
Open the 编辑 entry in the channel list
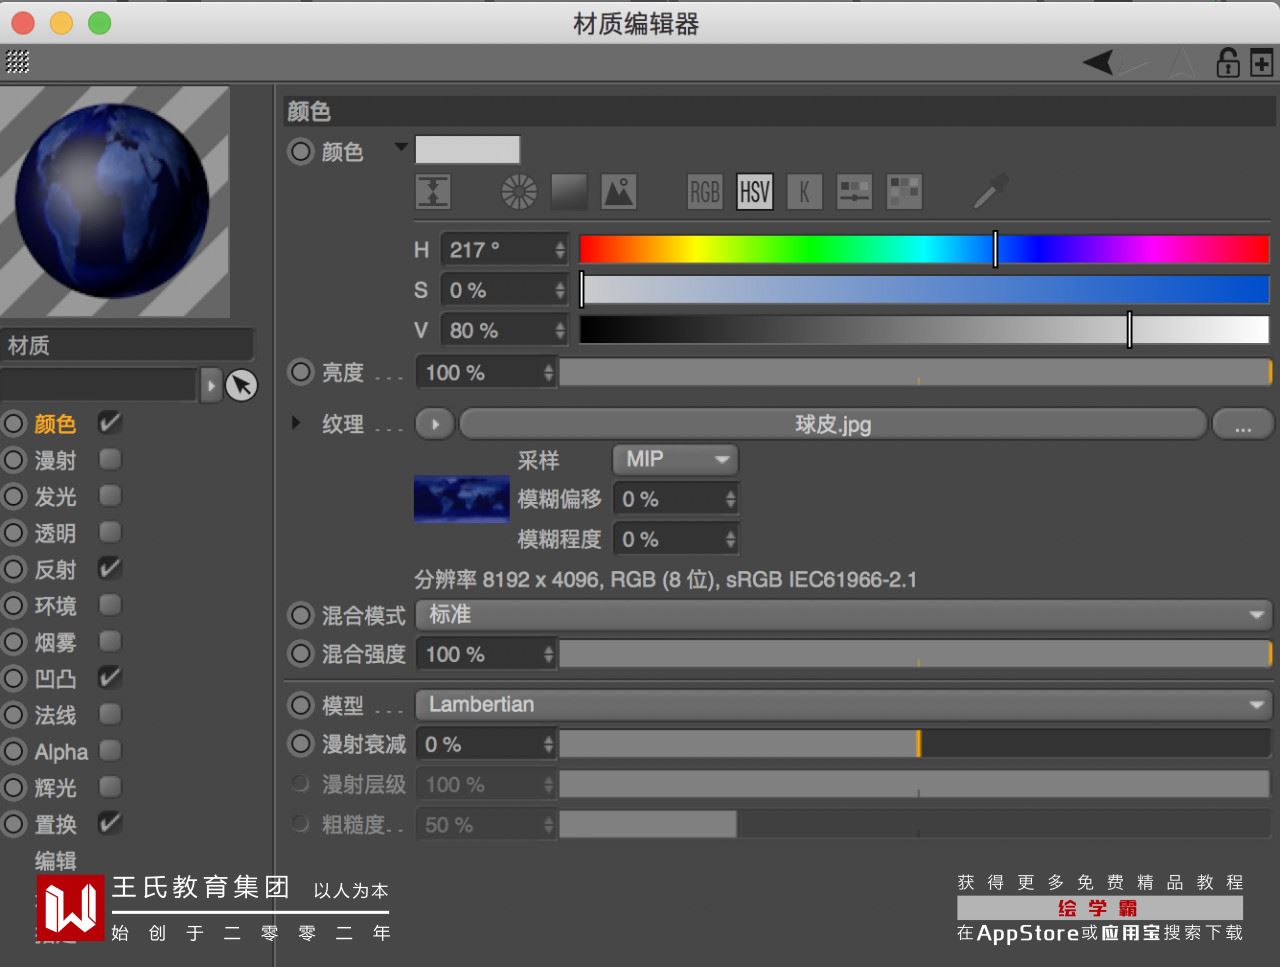(55, 860)
